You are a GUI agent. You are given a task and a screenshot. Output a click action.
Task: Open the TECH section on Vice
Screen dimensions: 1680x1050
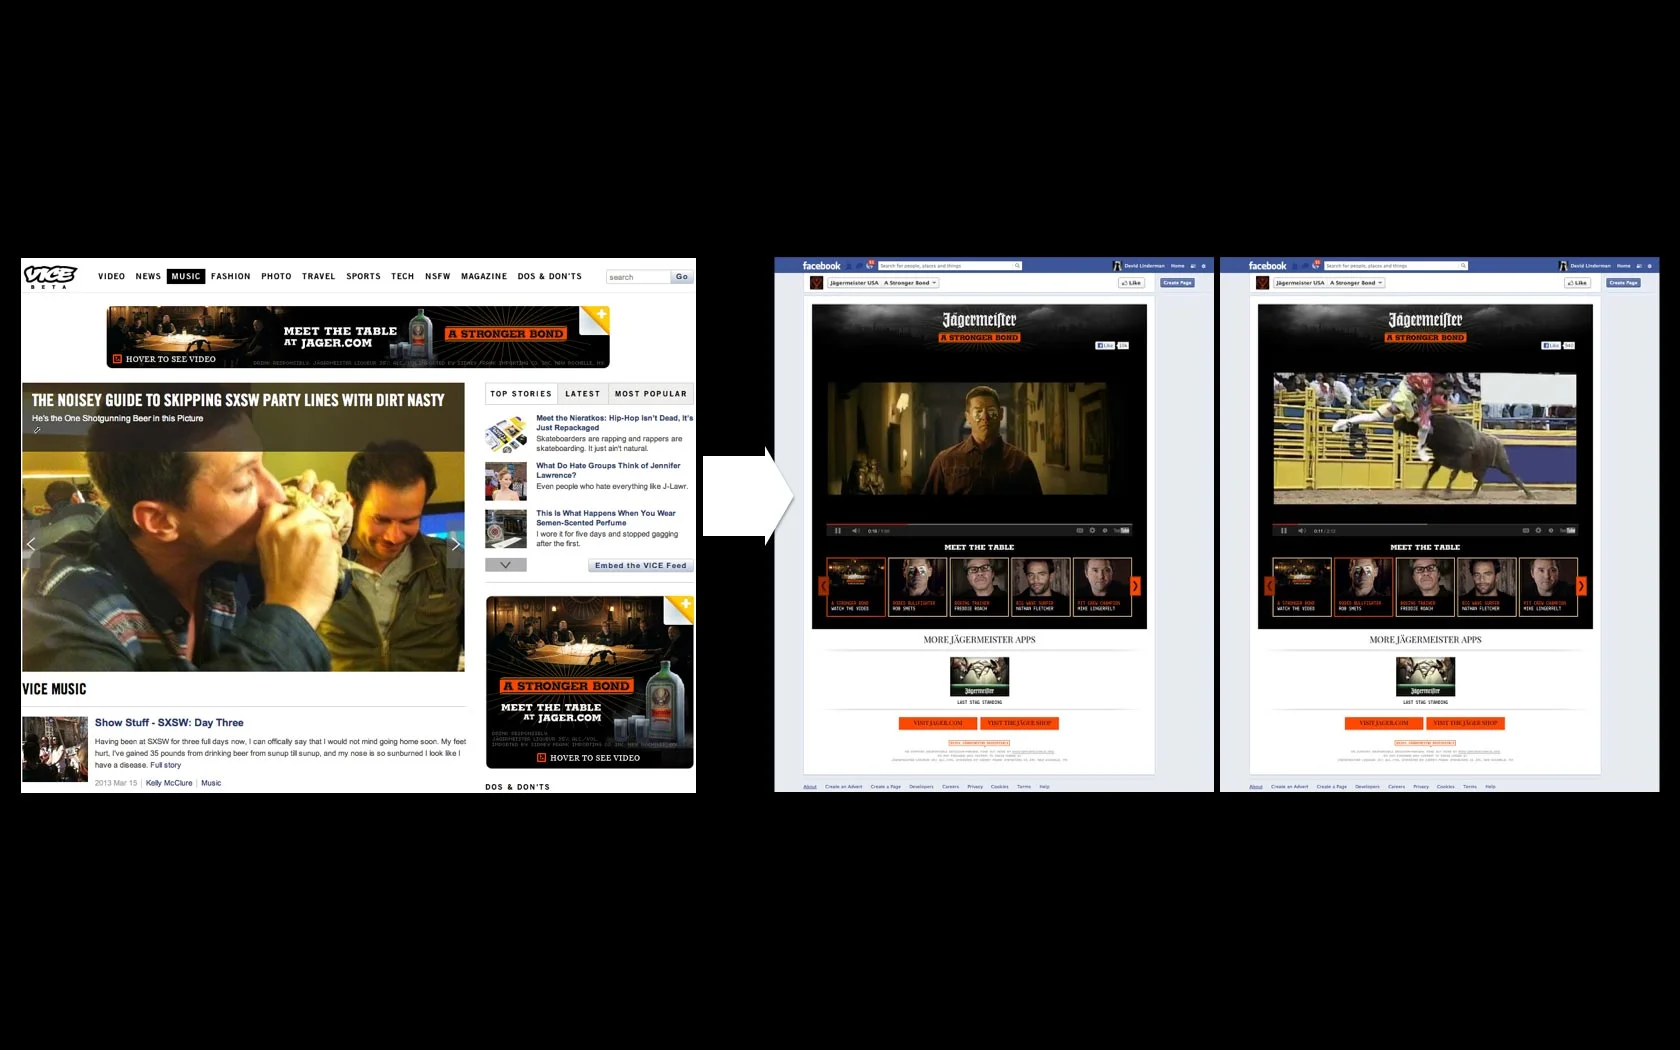pos(403,276)
